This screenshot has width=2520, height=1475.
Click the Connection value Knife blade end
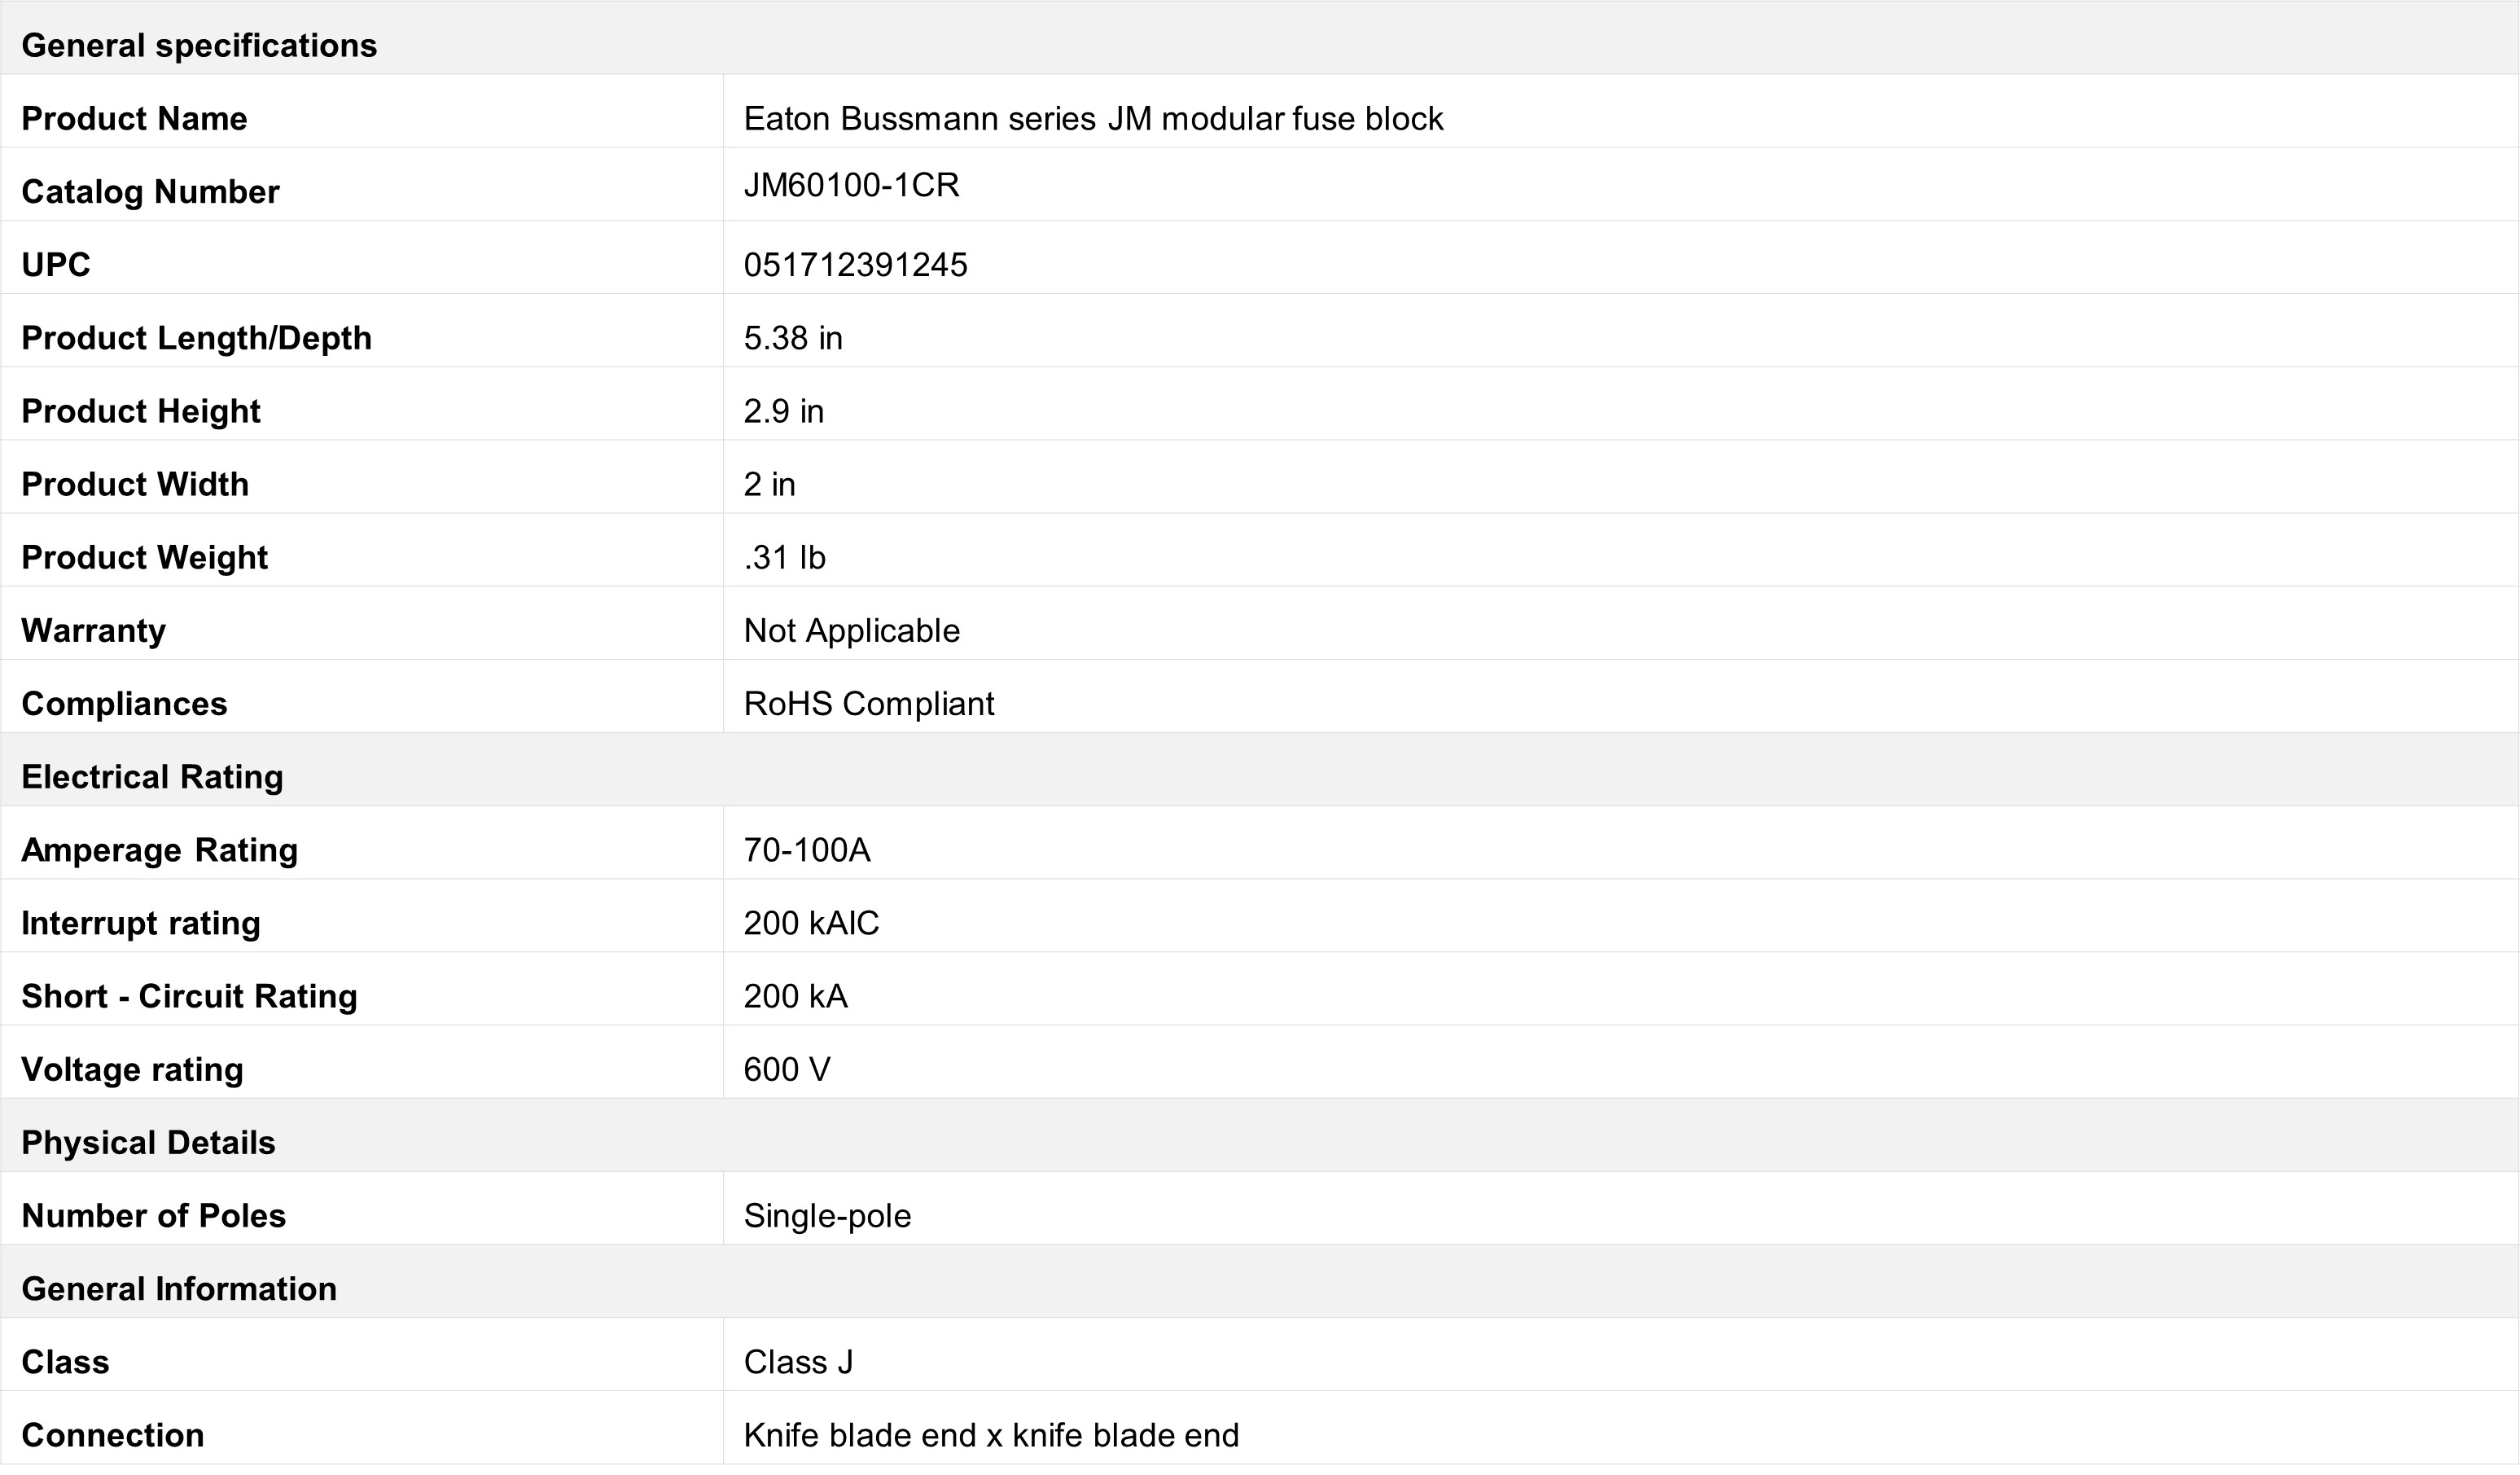pos(991,1435)
